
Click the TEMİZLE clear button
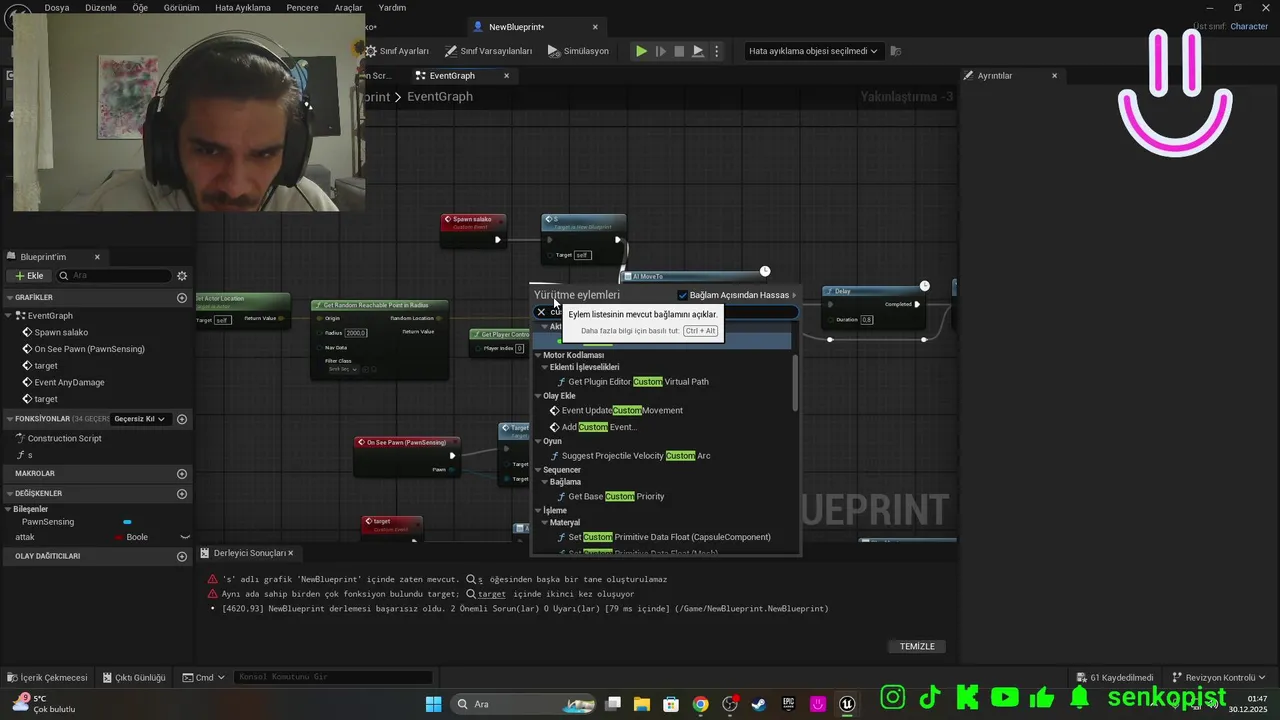[x=917, y=646]
